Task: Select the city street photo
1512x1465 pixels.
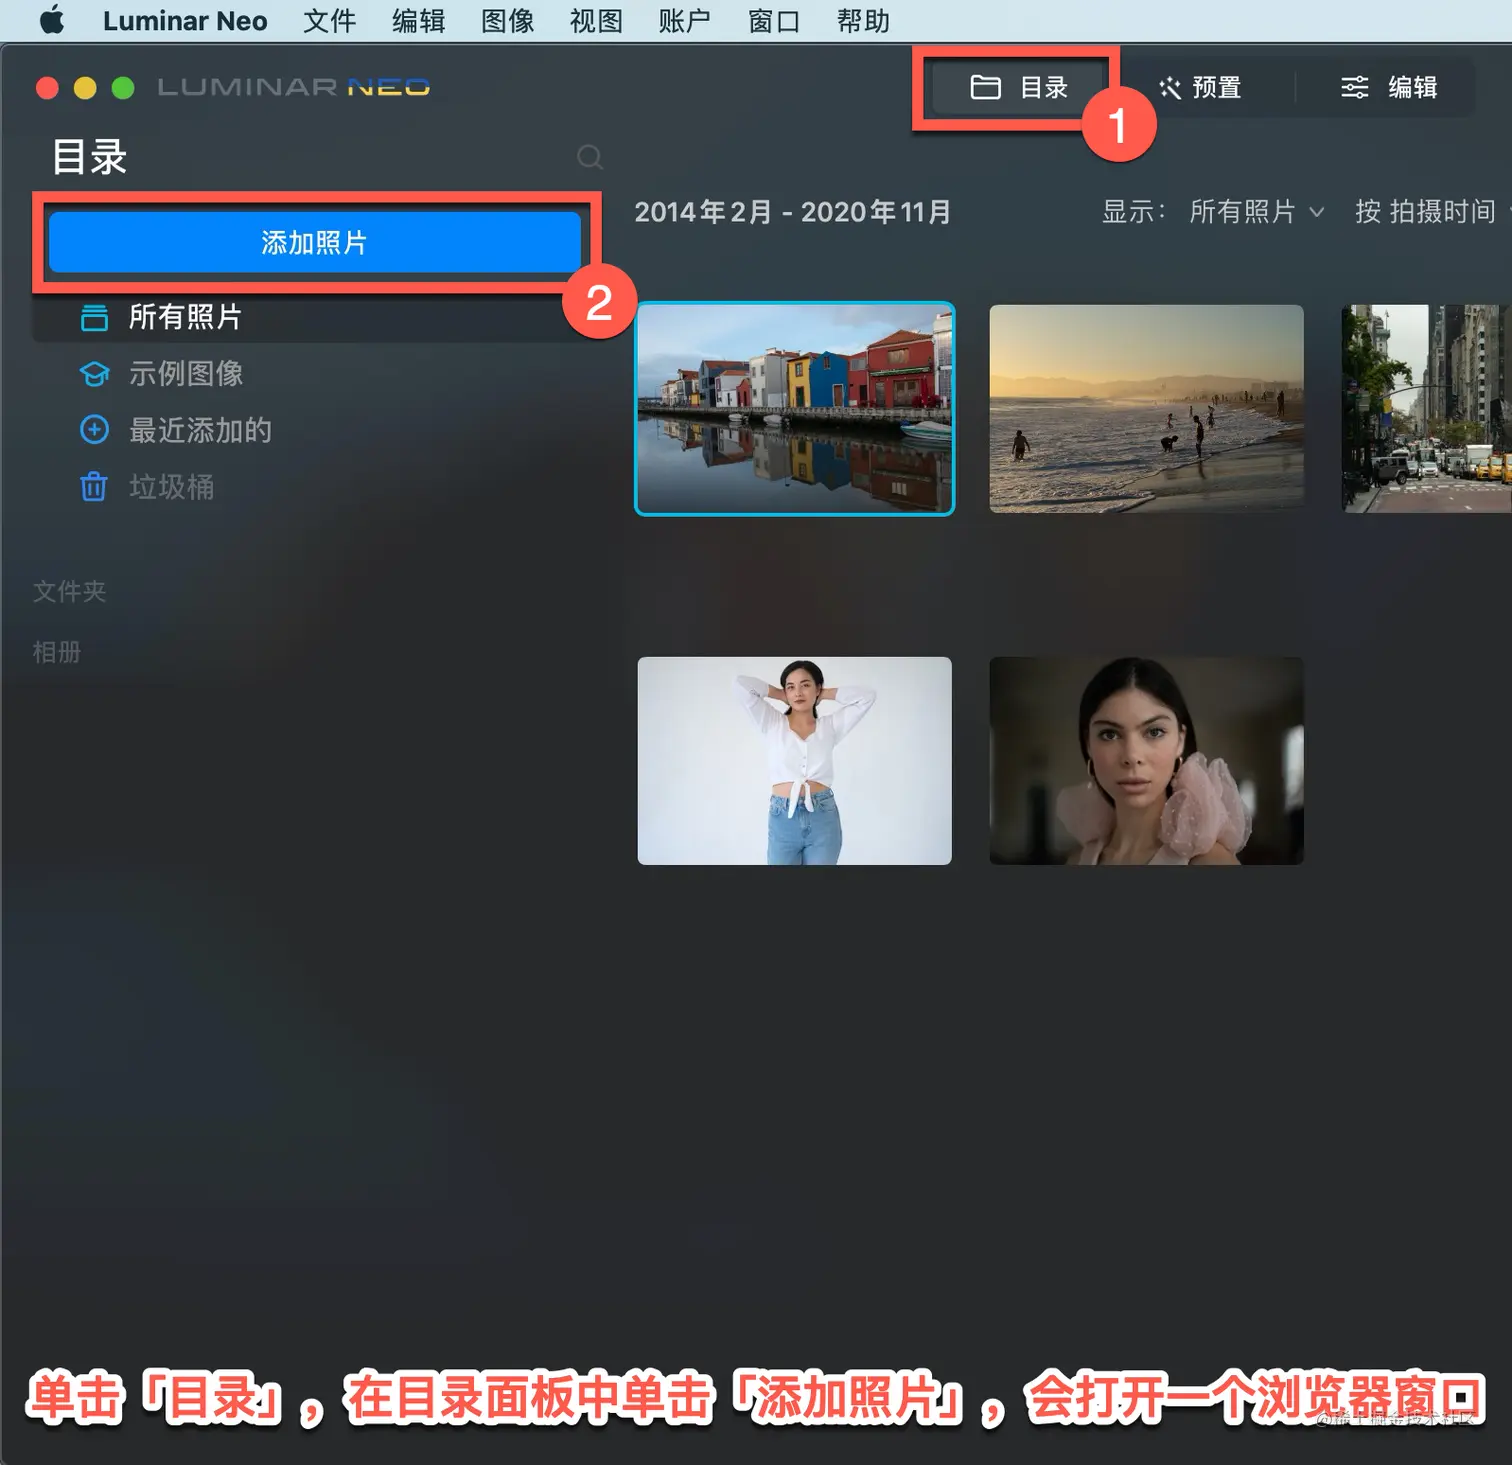Action: pyautogui.click(x=1426, y=409)
